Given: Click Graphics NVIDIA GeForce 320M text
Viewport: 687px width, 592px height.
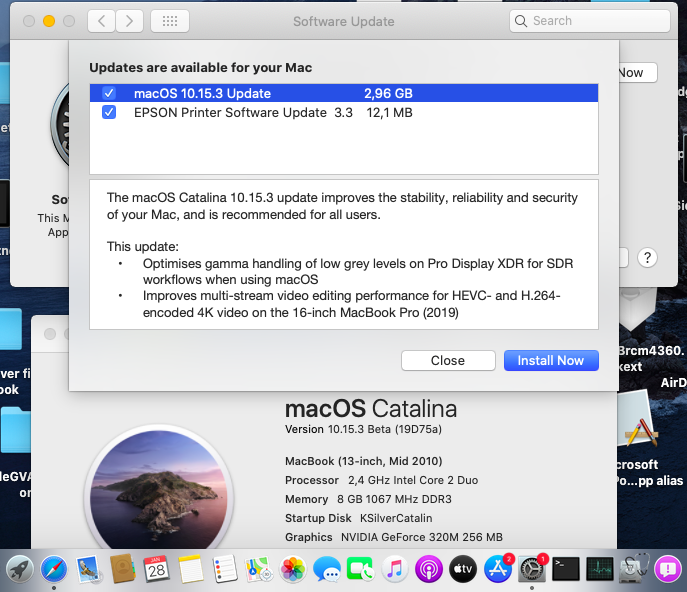Looking at the screenshot, I should [x=394, y=537].
